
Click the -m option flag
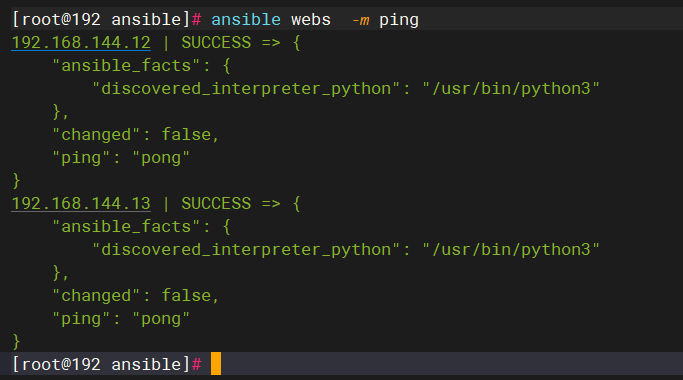[361, 20]
